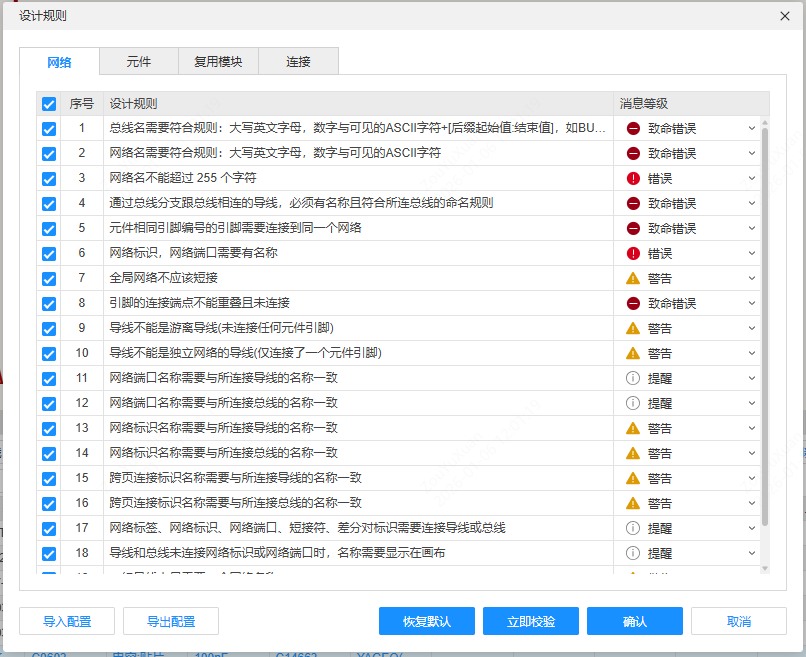The height and width of the screenshot is (657, 806).
Task: Open the message level dropdown for rule 6
Action: (750, 253)
